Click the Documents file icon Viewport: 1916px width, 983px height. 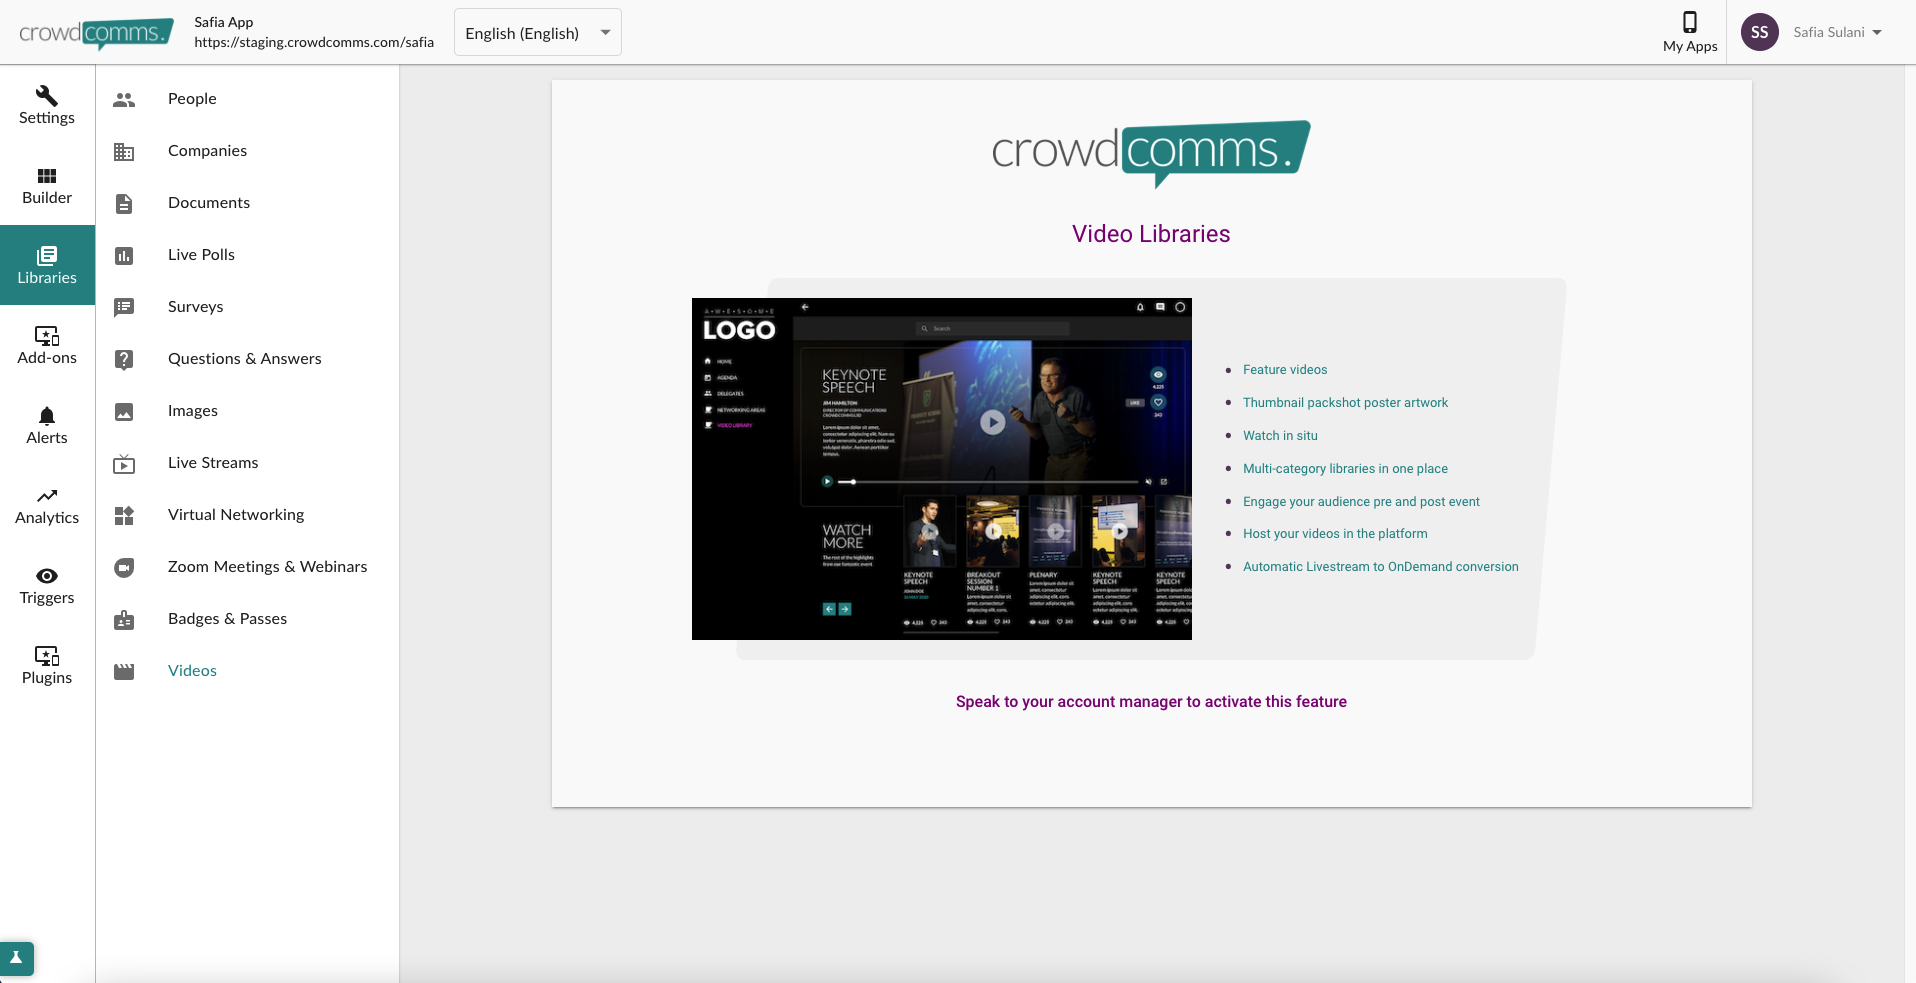pos(124,203)
